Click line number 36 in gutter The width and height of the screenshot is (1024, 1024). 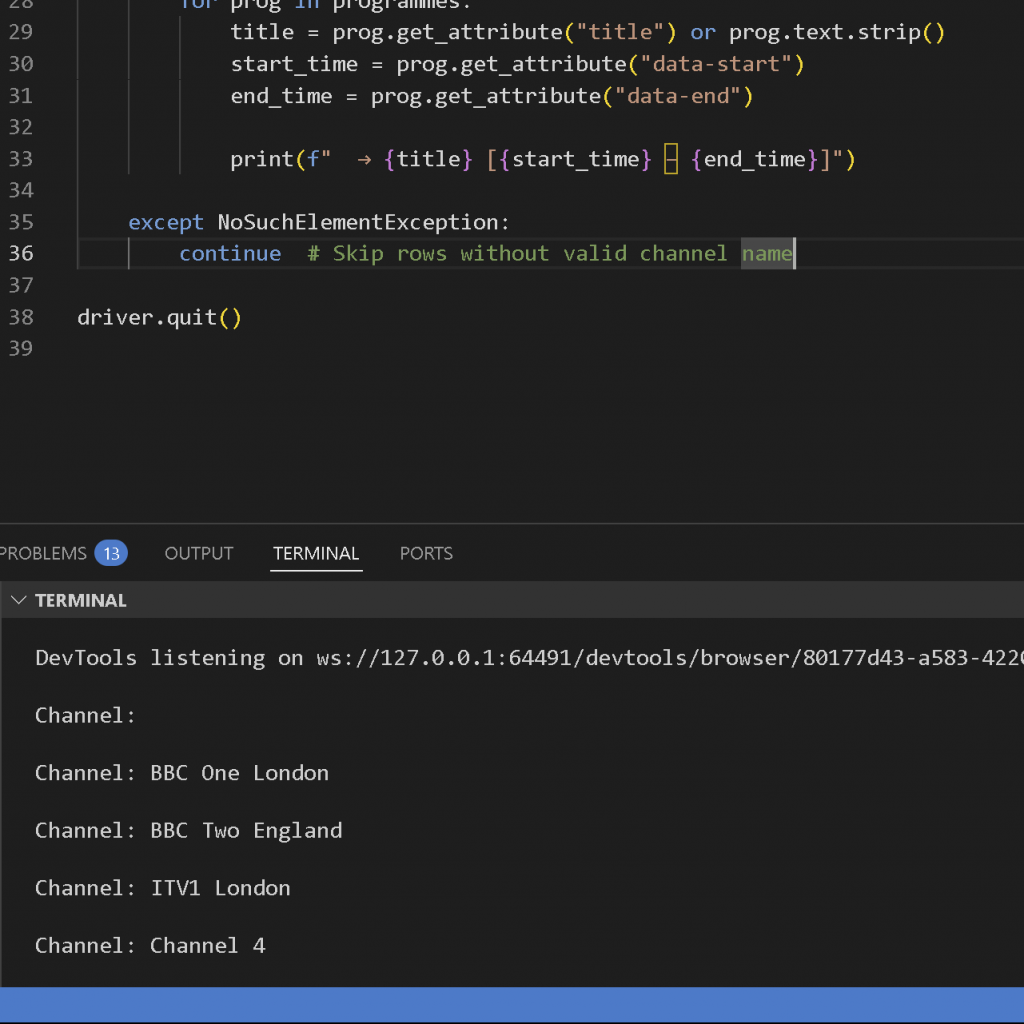coord(21,253)
